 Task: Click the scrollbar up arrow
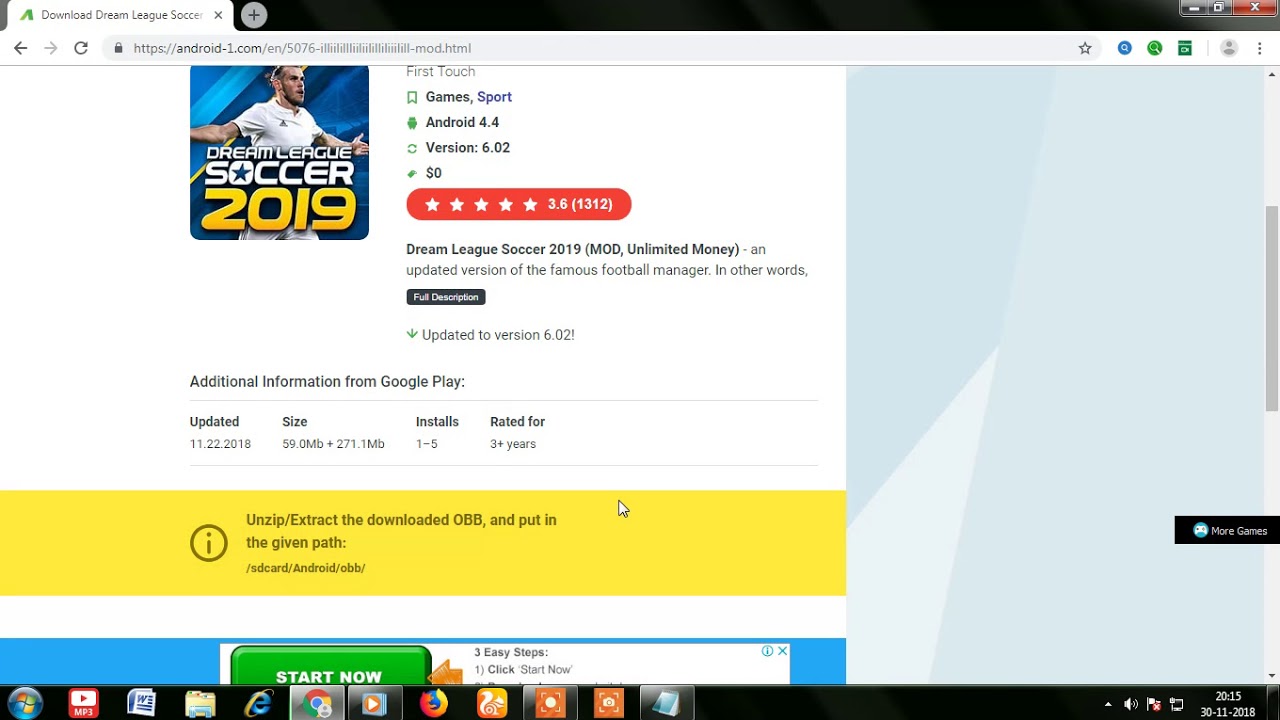(1272, 74)
